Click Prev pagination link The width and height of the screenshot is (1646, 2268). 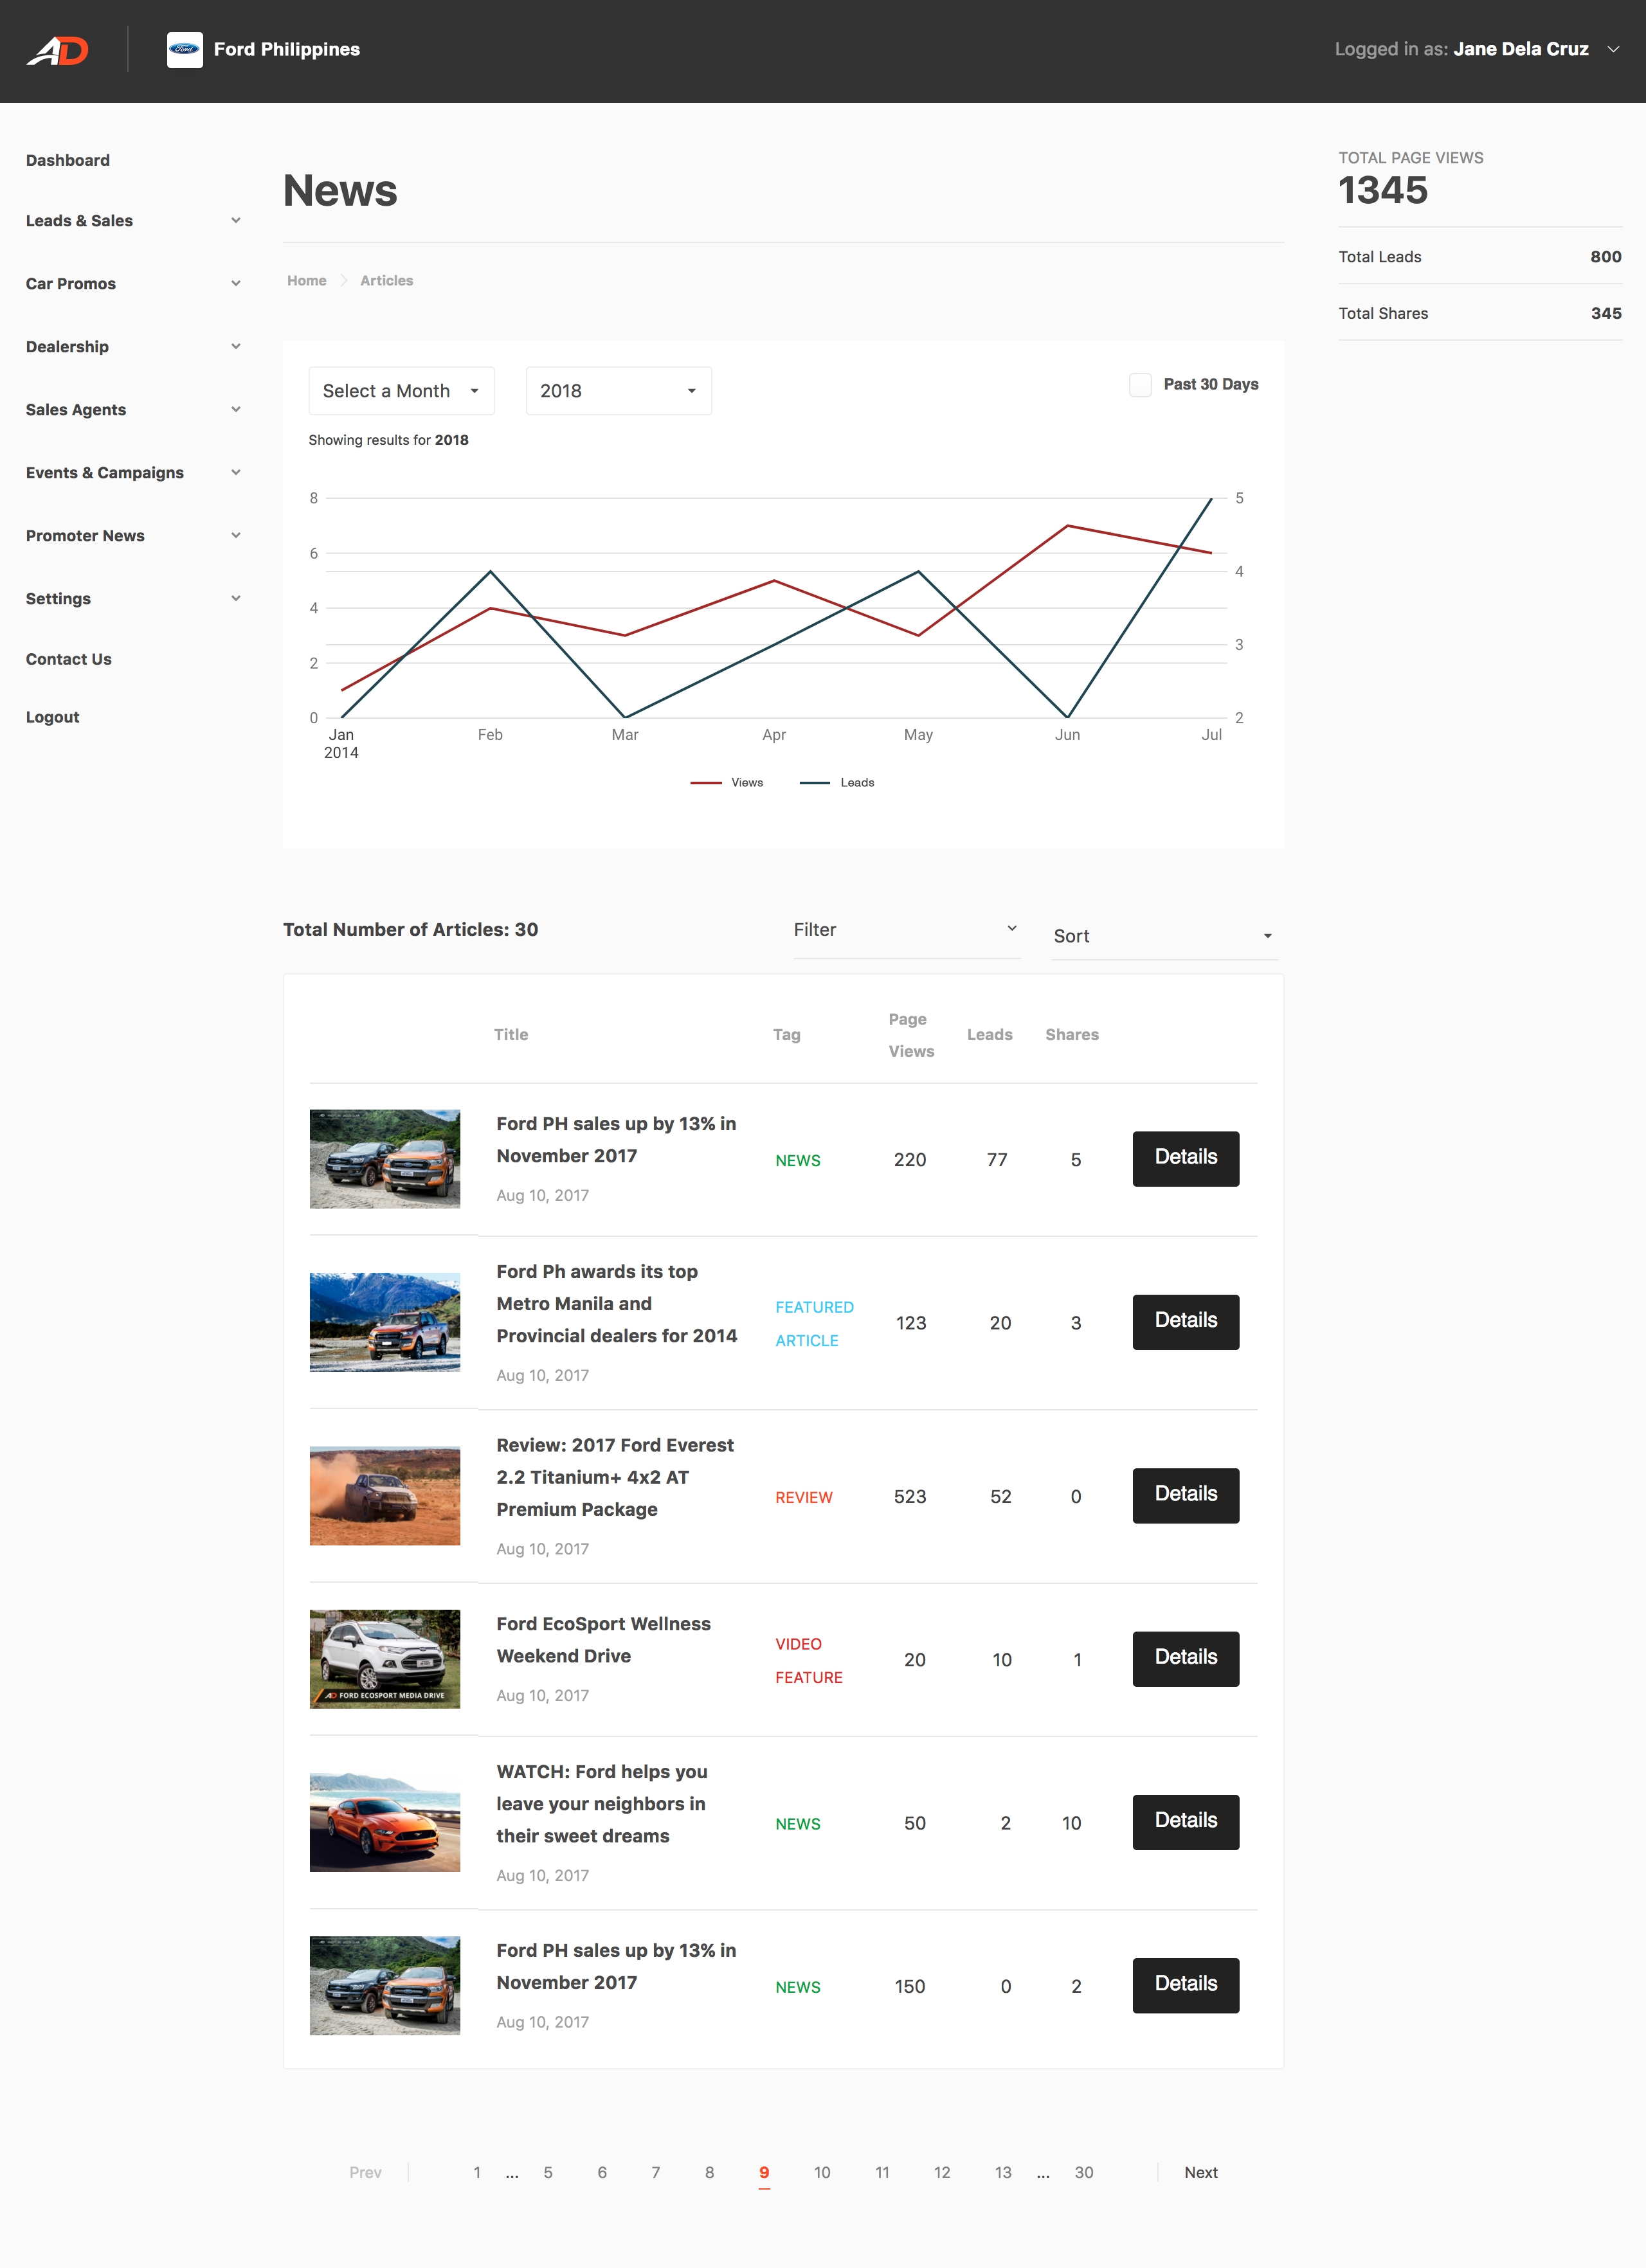click(x=365, y=2172)
